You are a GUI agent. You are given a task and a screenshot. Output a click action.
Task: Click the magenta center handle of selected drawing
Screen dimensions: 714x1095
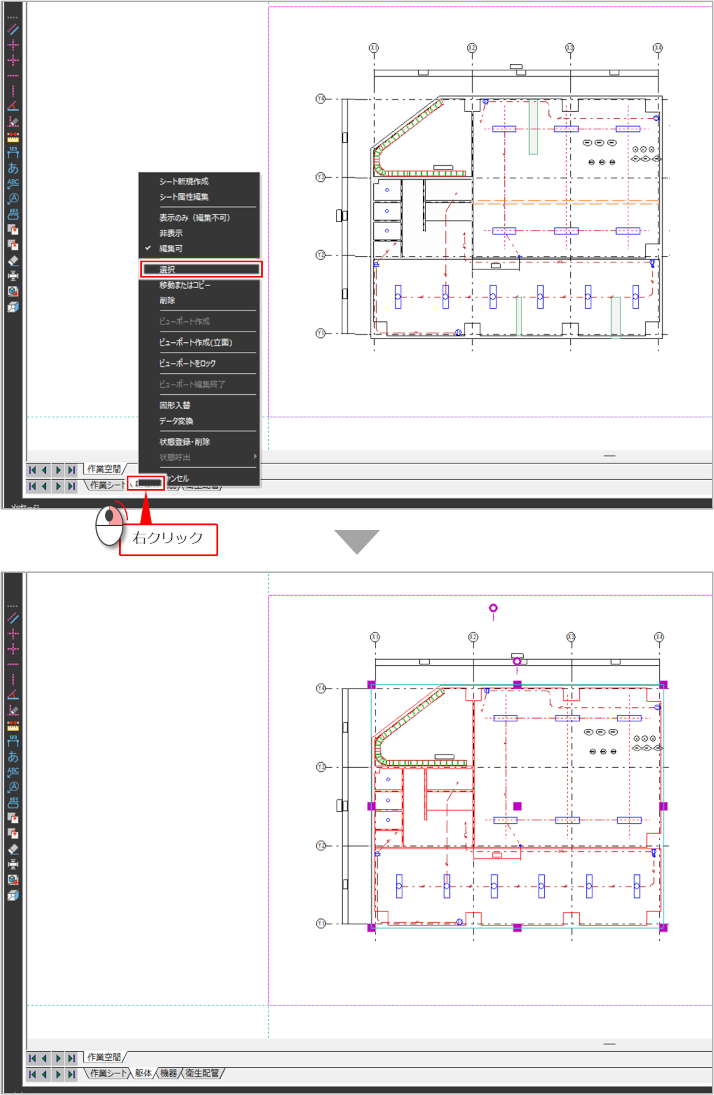517,805
